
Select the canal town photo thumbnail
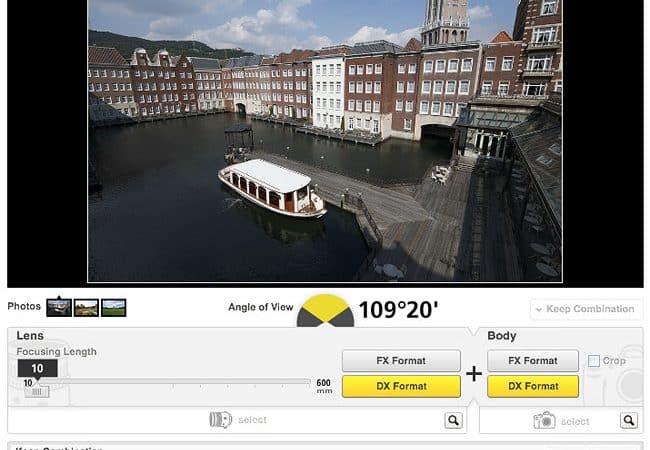coord(59,307)
